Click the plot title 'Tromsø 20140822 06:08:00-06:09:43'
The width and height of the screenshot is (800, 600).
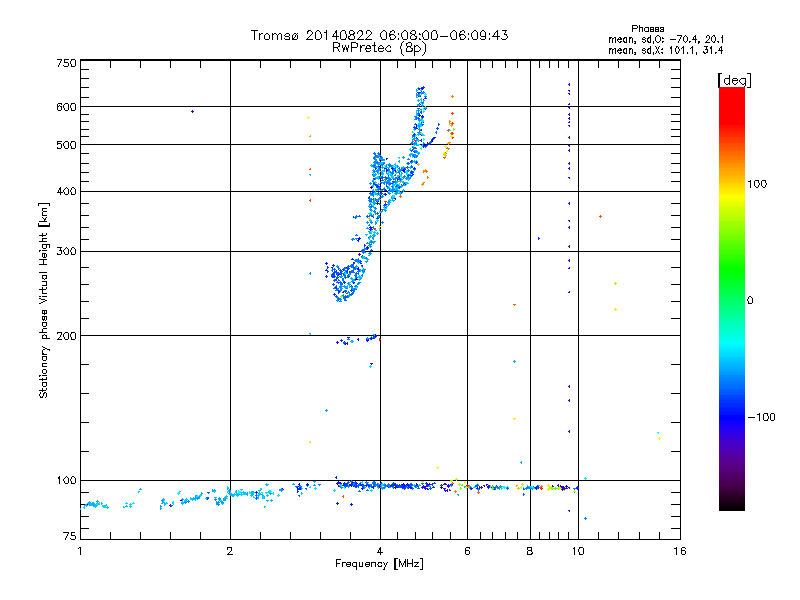point(379,35)
